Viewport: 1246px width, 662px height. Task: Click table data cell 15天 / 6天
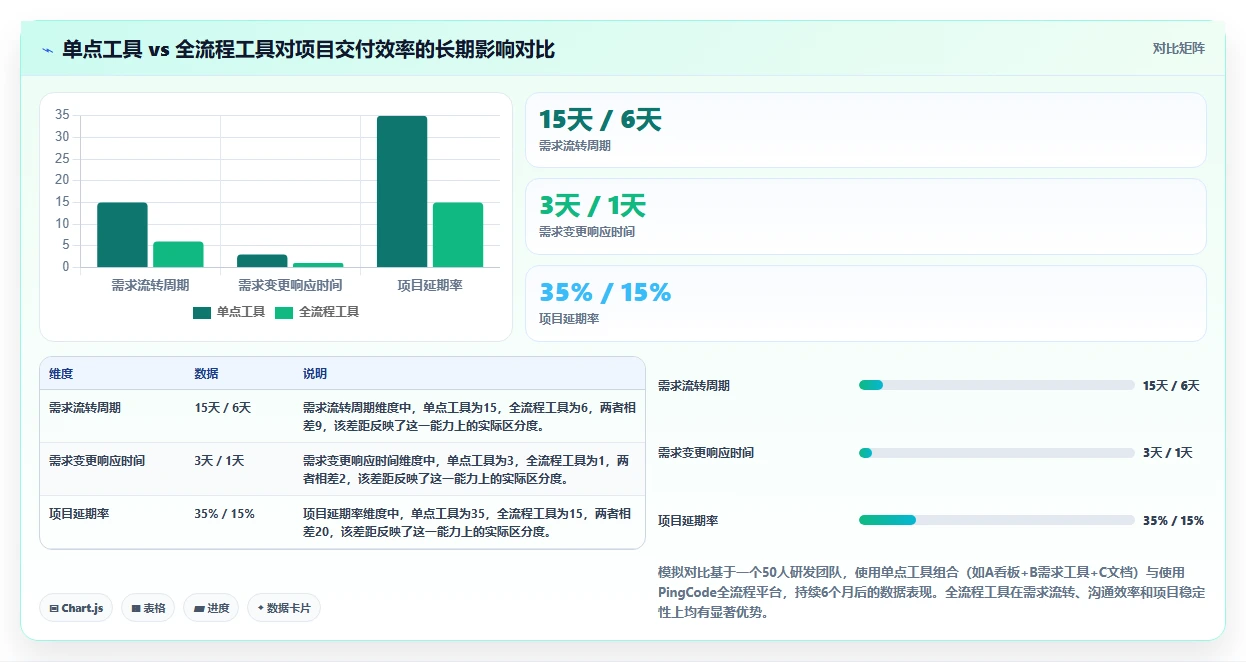[x=222, y=408]
